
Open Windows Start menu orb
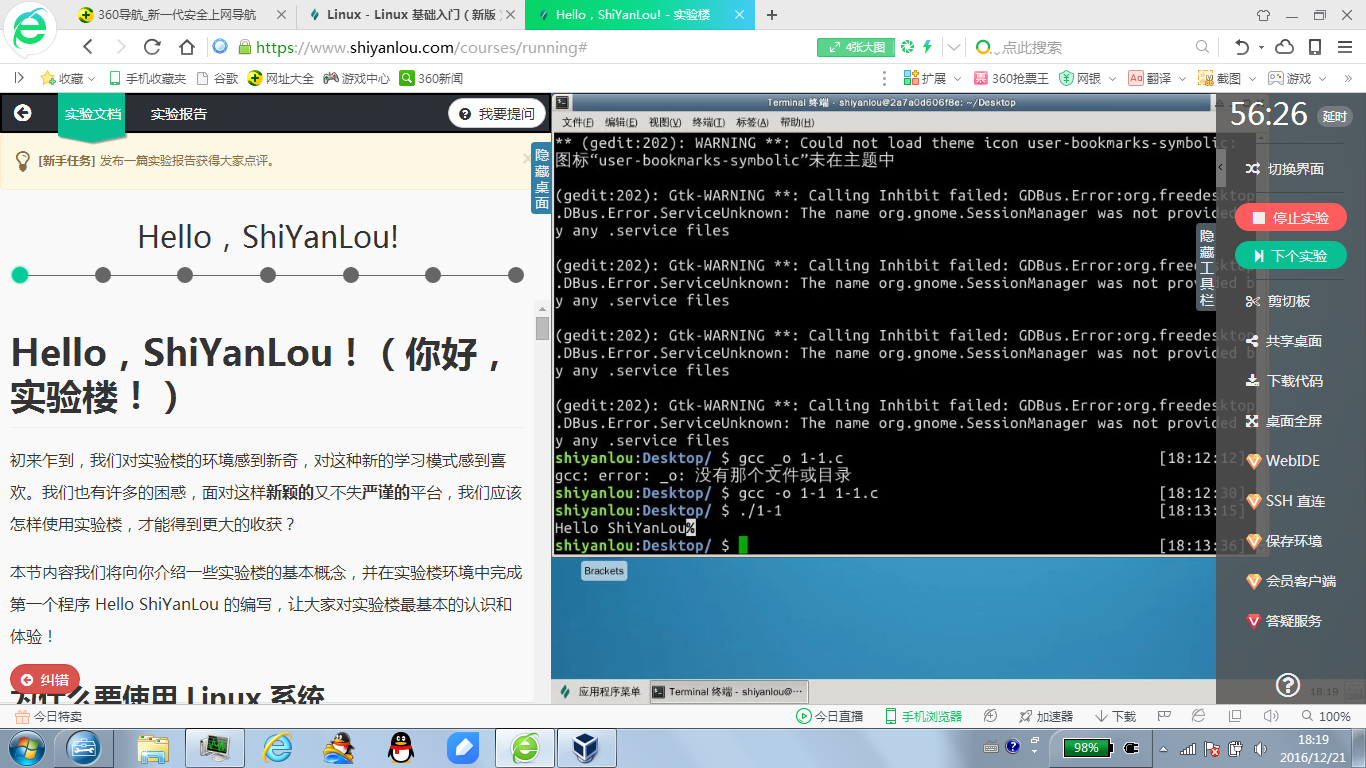coord(25,748)
